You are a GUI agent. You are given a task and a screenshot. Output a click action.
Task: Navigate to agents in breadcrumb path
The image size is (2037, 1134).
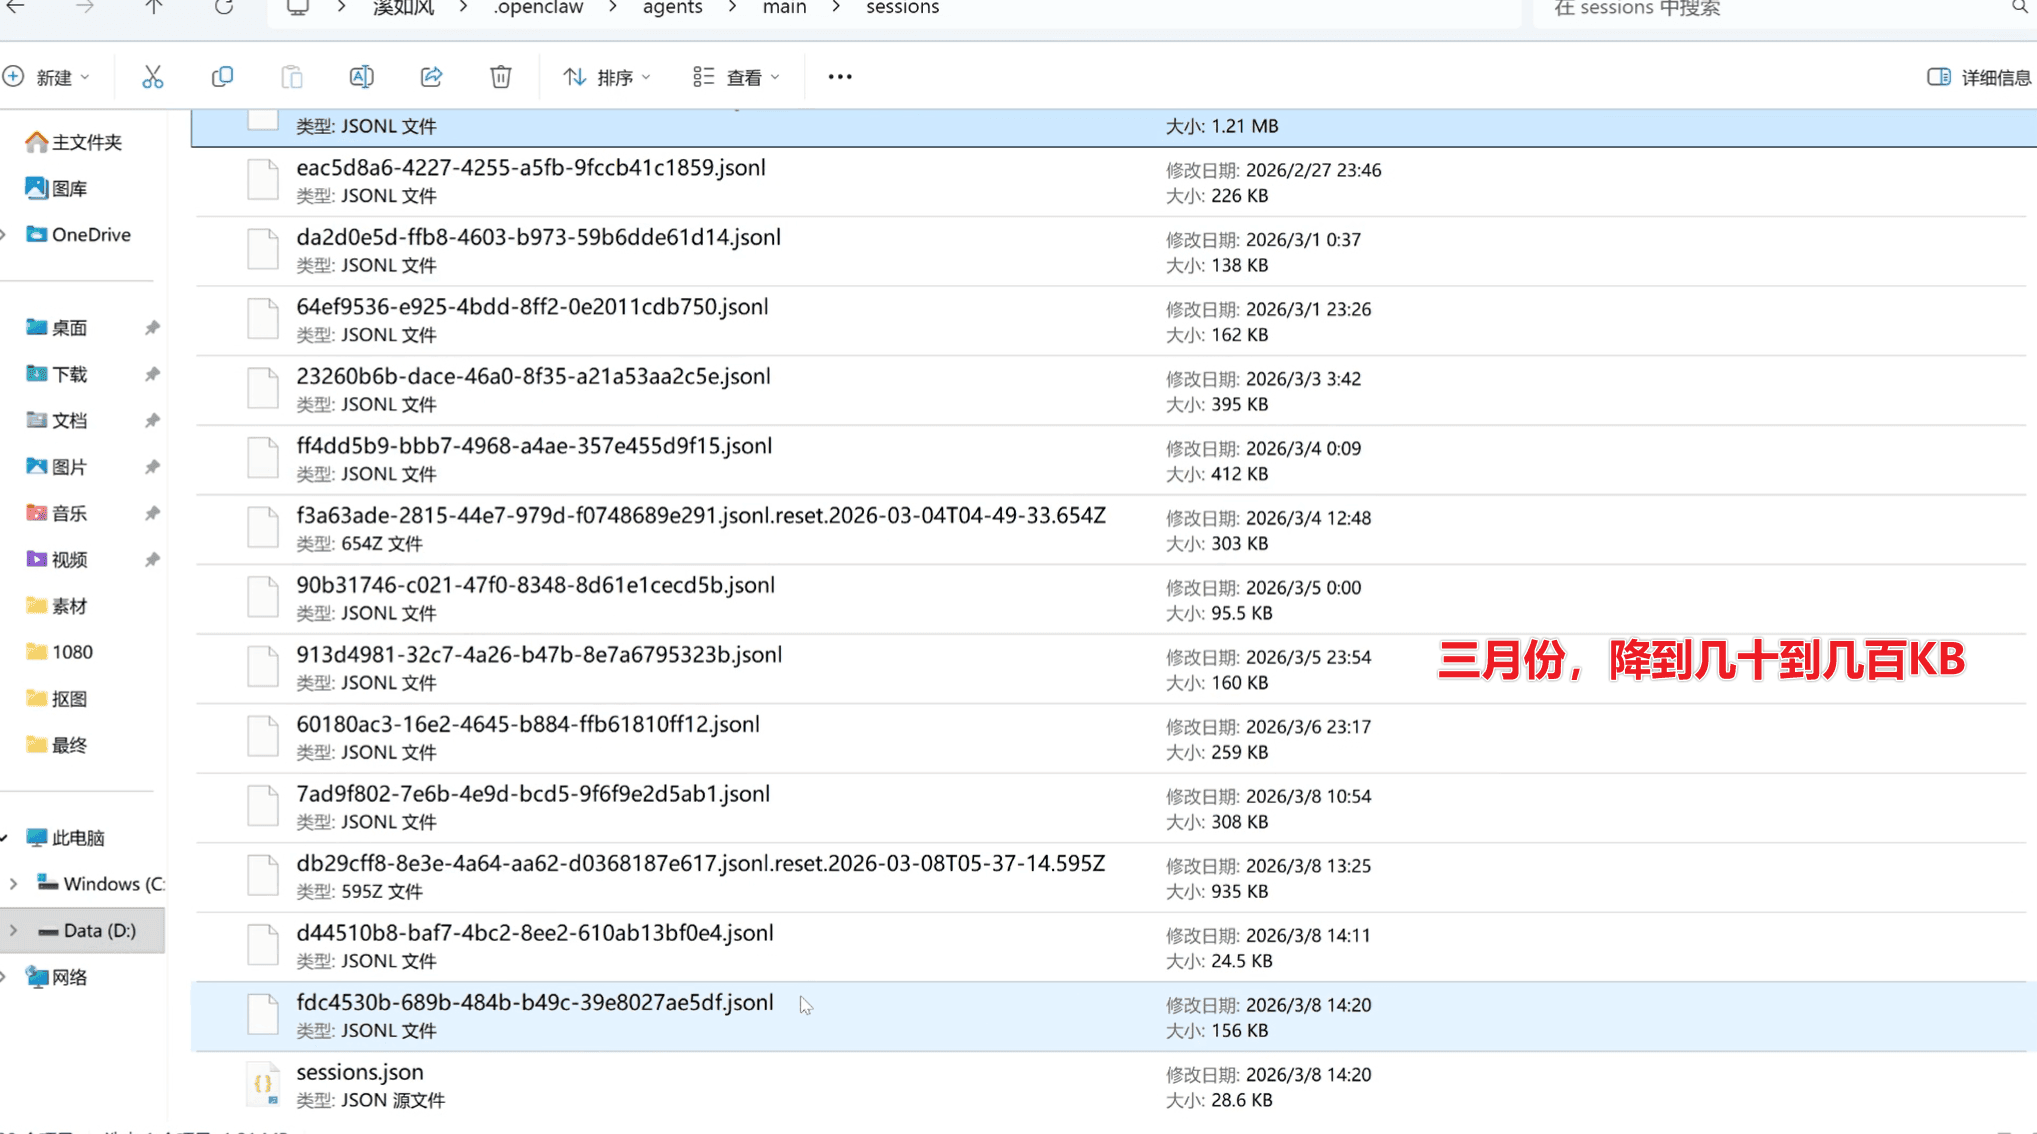click(x=671, y=8)
